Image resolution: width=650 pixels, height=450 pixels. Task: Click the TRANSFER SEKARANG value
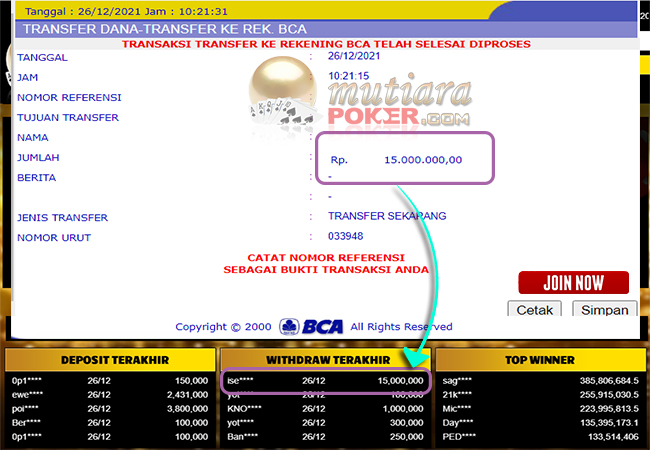[x=387, y=216]
